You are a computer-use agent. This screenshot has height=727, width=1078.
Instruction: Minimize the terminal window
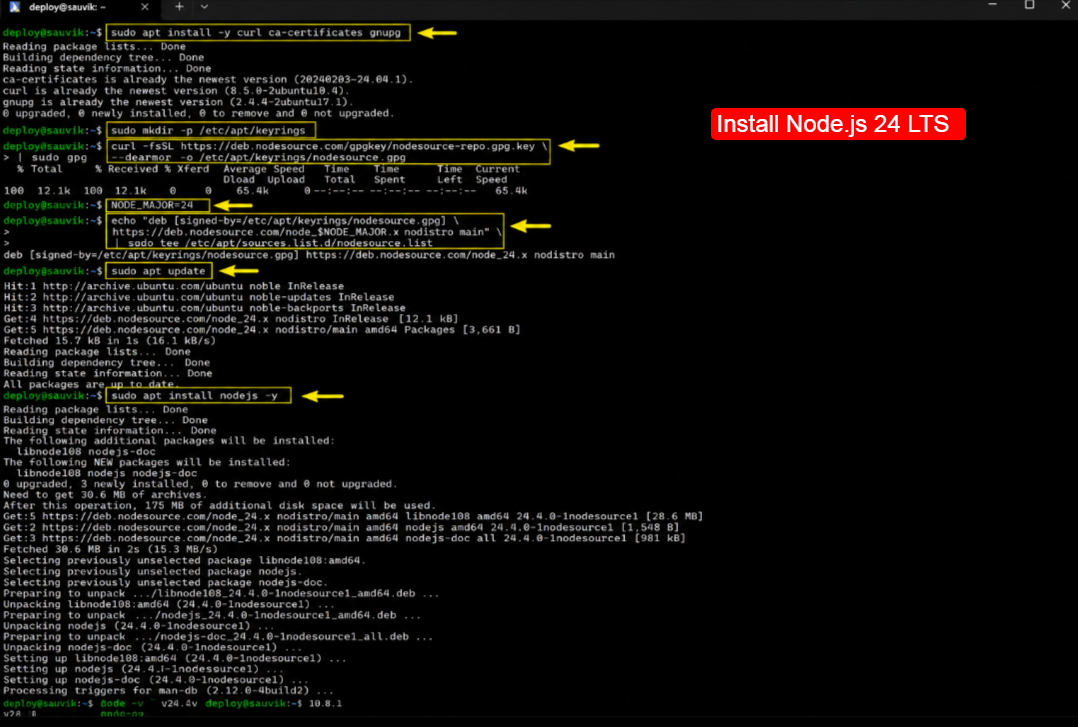coord(992,6)
